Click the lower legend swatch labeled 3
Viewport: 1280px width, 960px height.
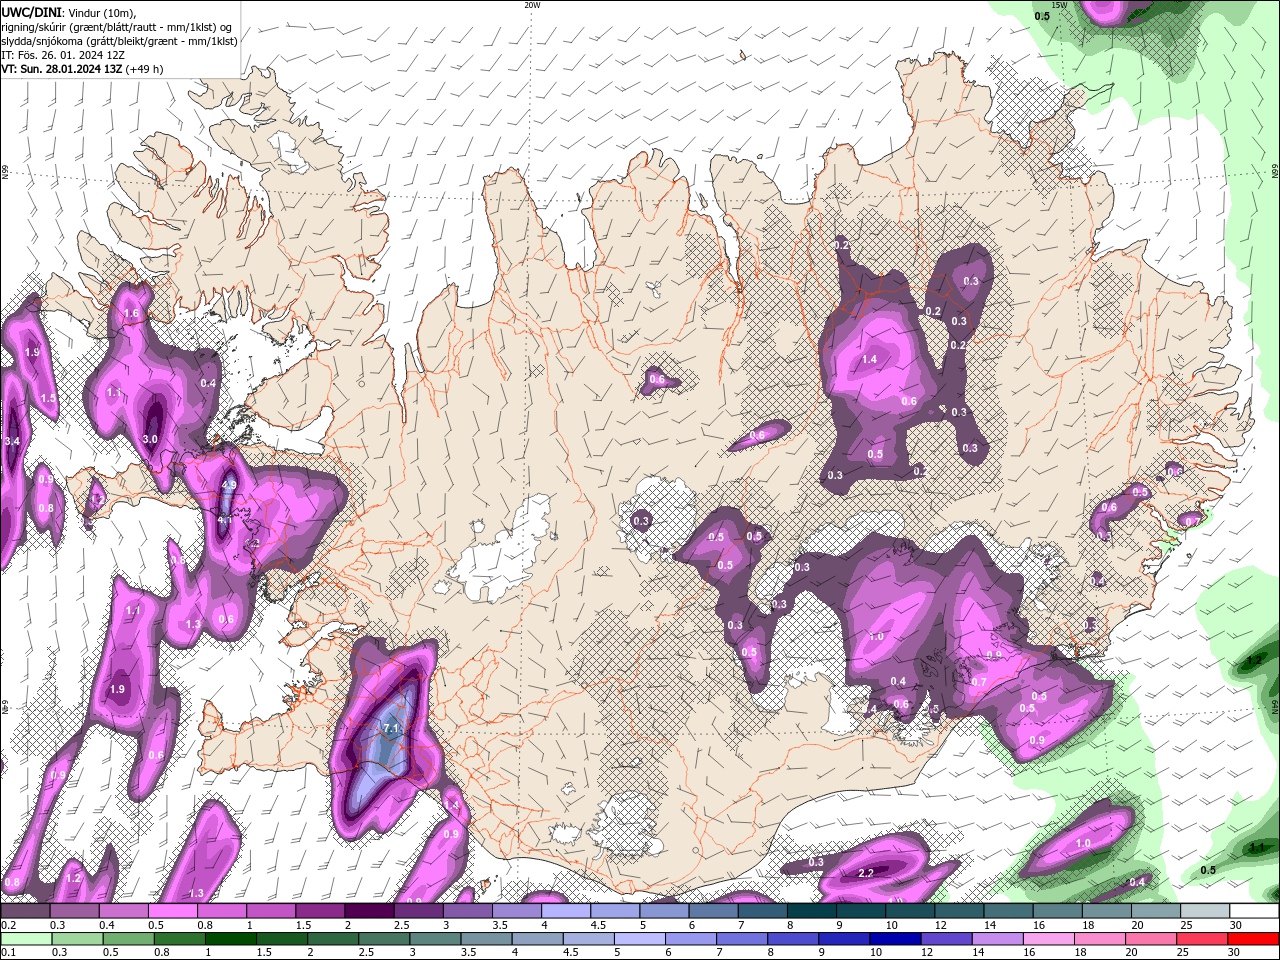[x=434, y=939]
